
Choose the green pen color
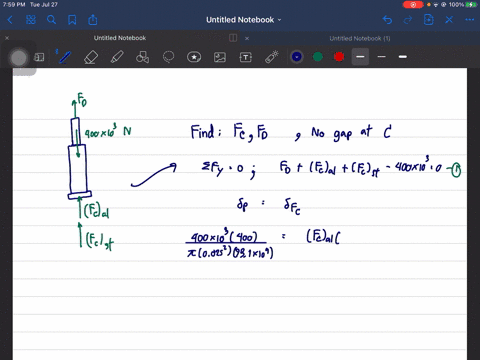pyautogui.click(x=318, y=57)
